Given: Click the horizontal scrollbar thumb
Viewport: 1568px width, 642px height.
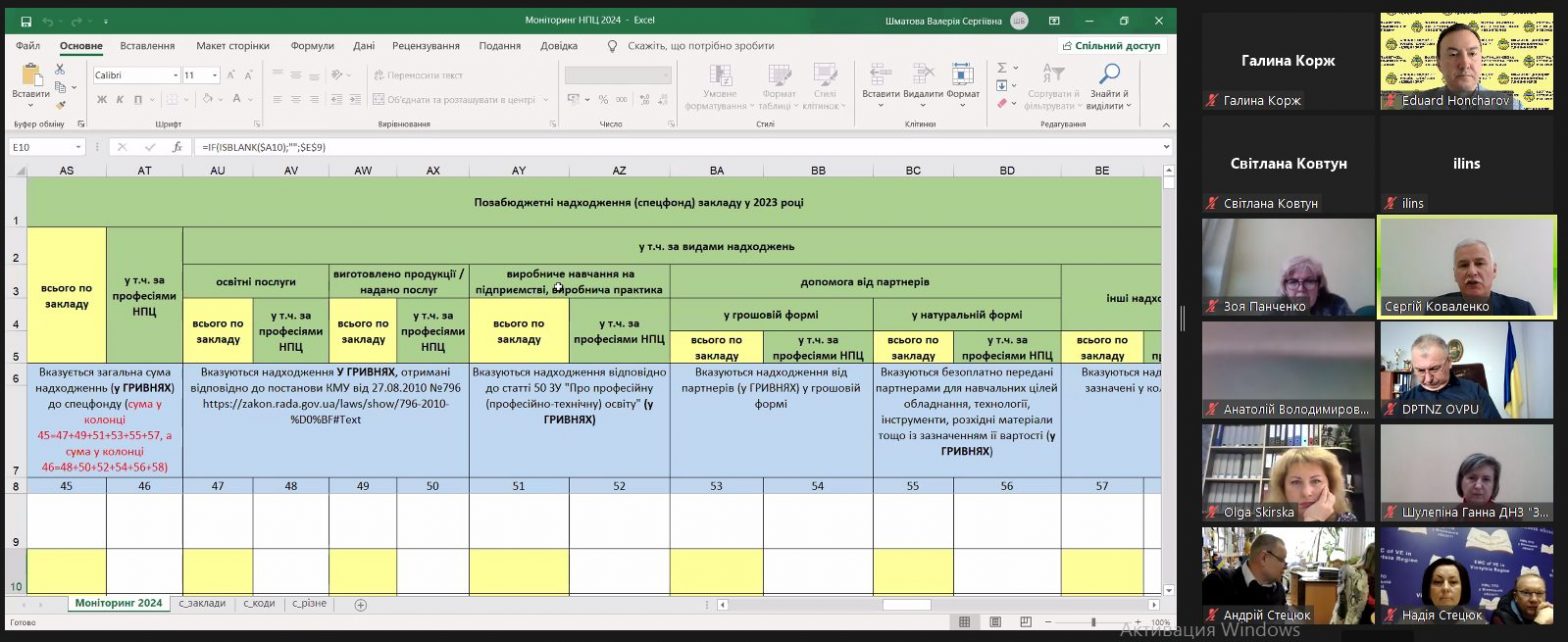Looking at the screenshot, I should [906, 604].
